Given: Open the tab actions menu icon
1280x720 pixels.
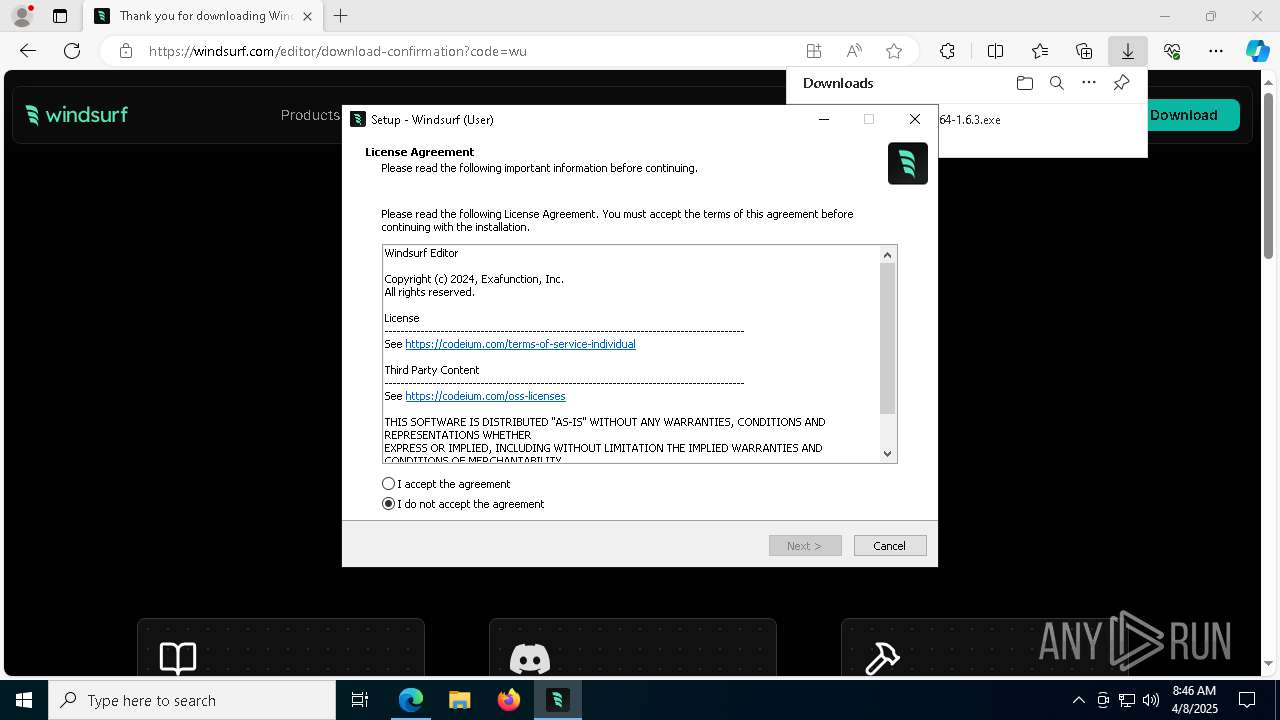Looking at the screenshot, I should (60, 16).
